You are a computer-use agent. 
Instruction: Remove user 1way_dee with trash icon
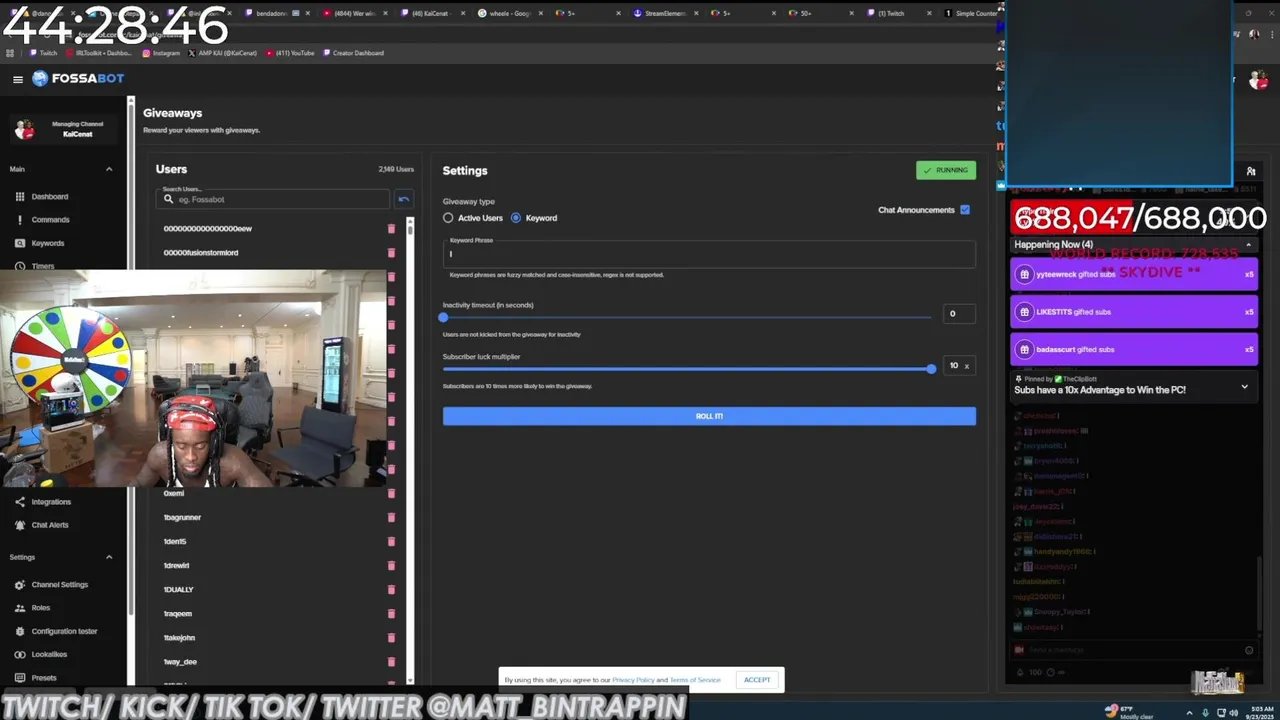391,662
